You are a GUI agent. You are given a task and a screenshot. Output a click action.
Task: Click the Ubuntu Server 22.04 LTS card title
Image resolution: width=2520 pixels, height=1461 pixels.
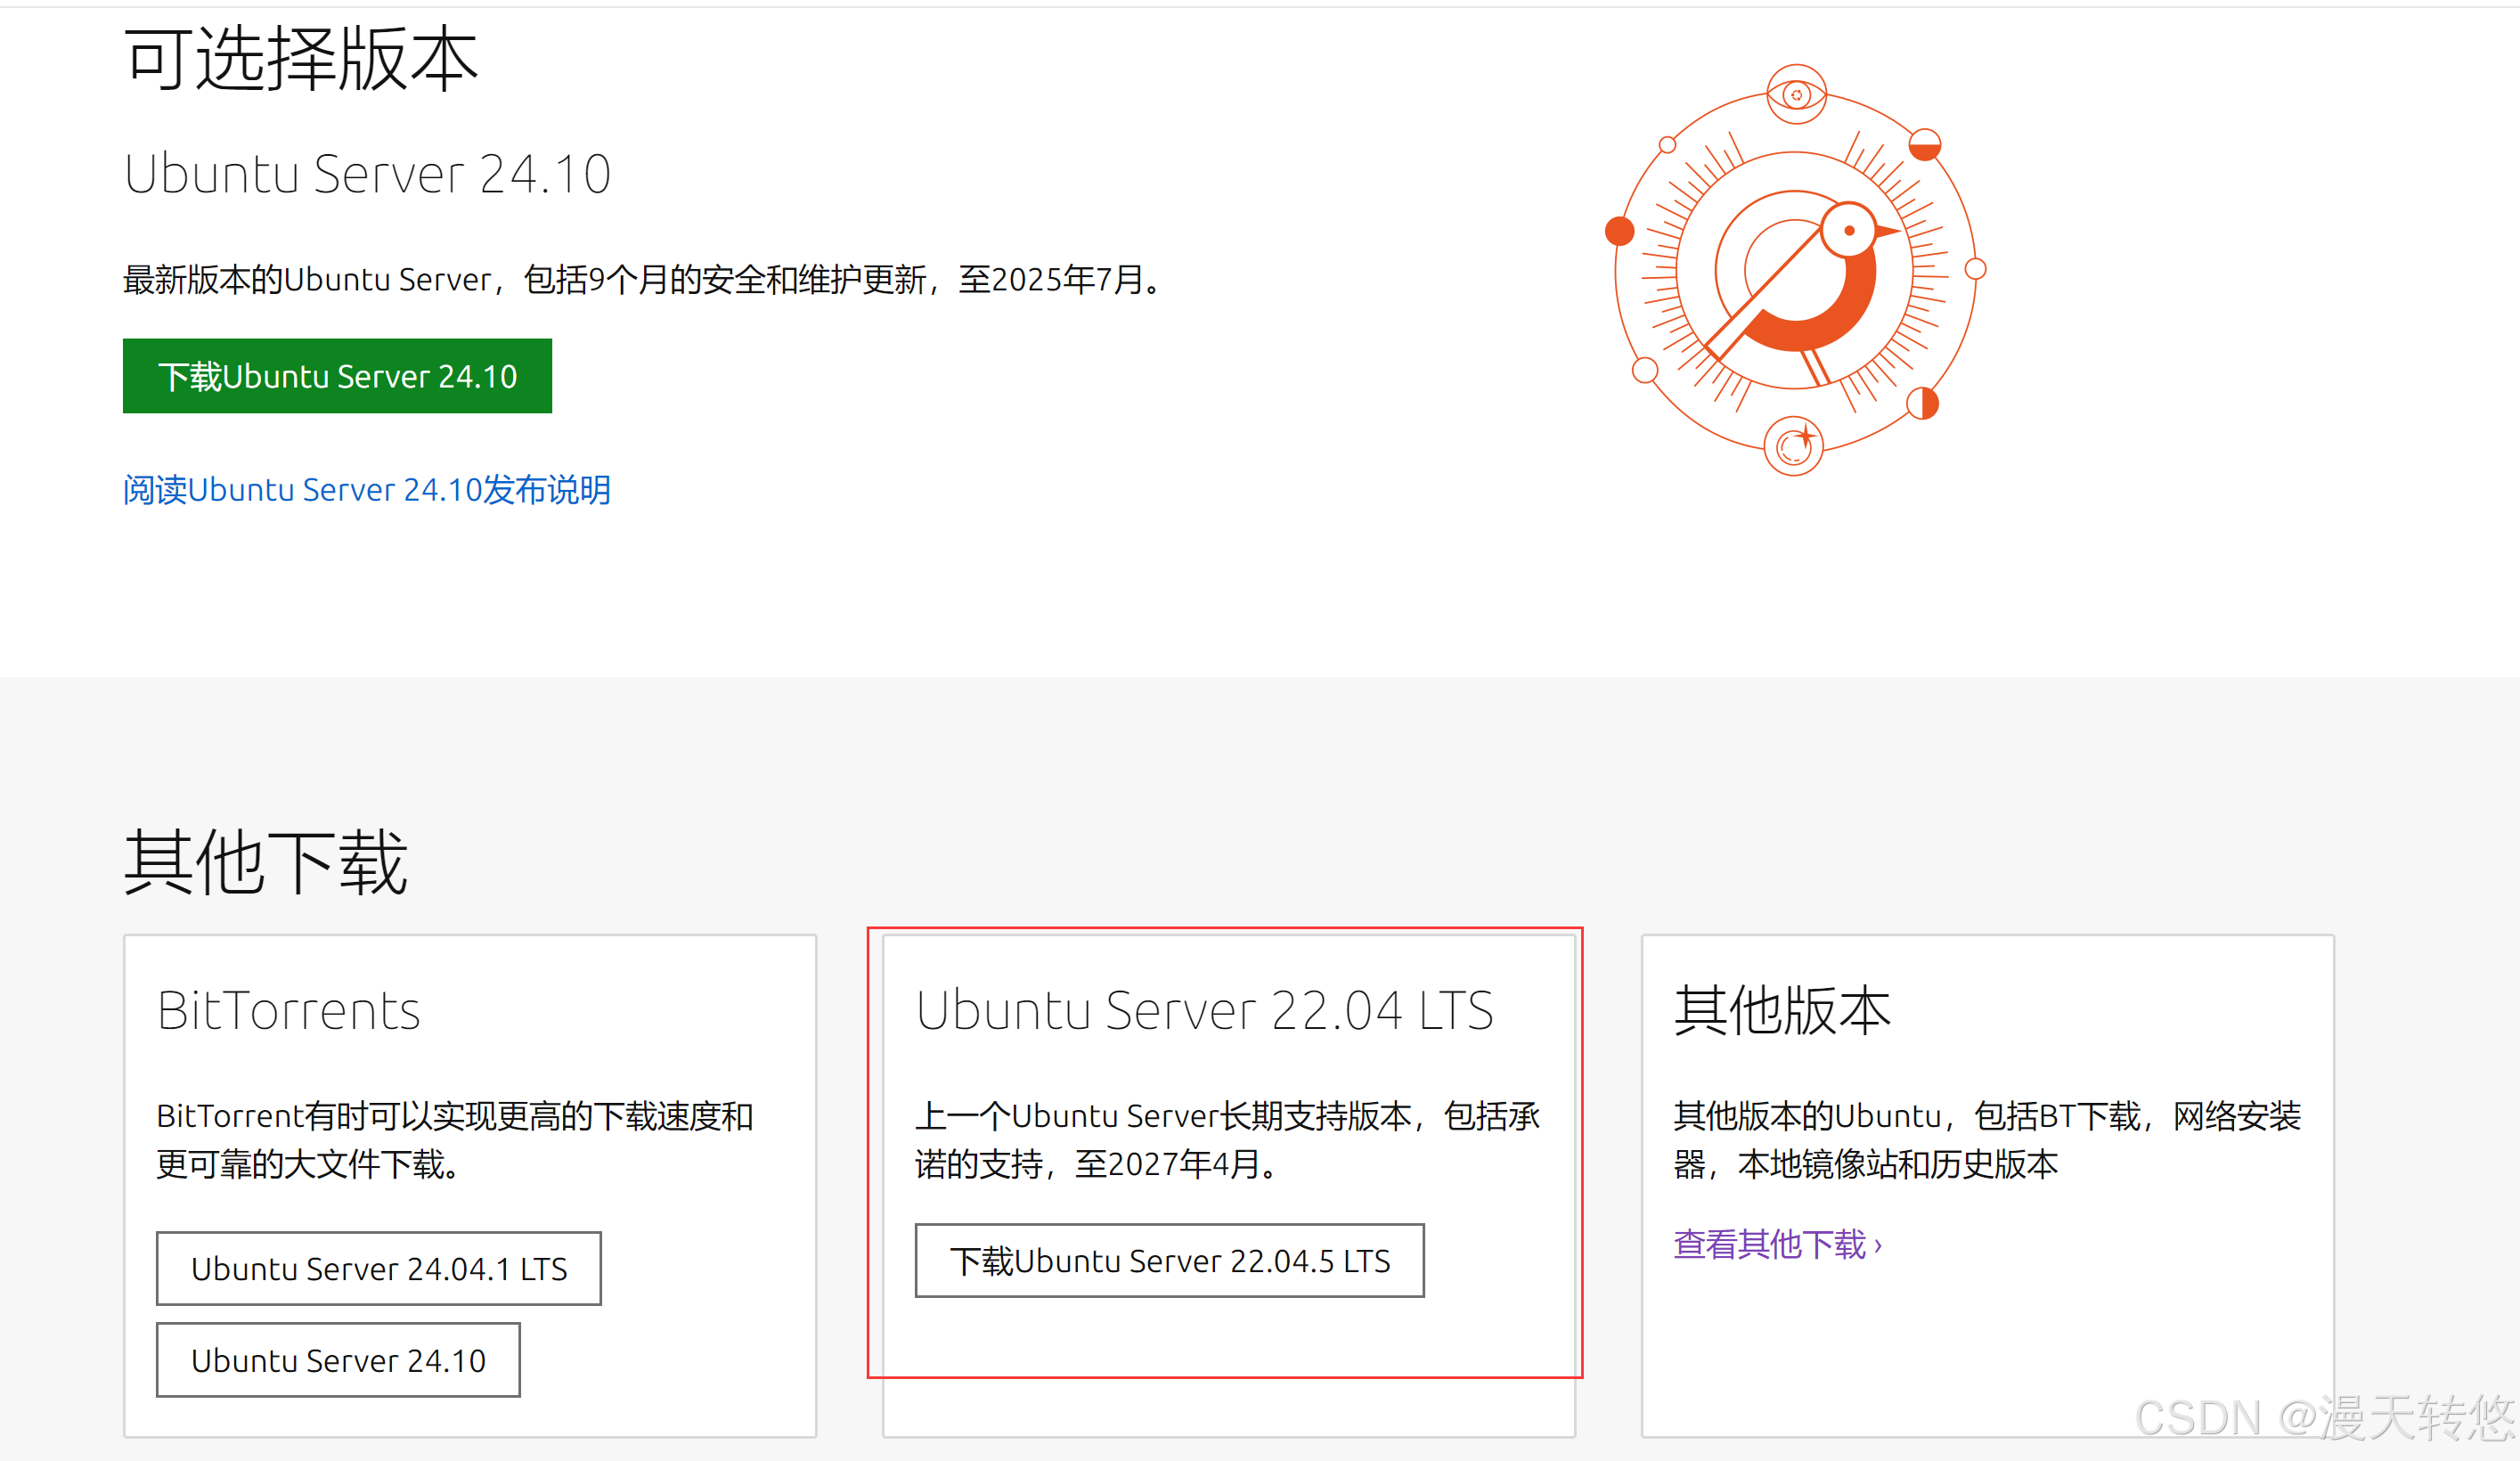point(1205,1010)
